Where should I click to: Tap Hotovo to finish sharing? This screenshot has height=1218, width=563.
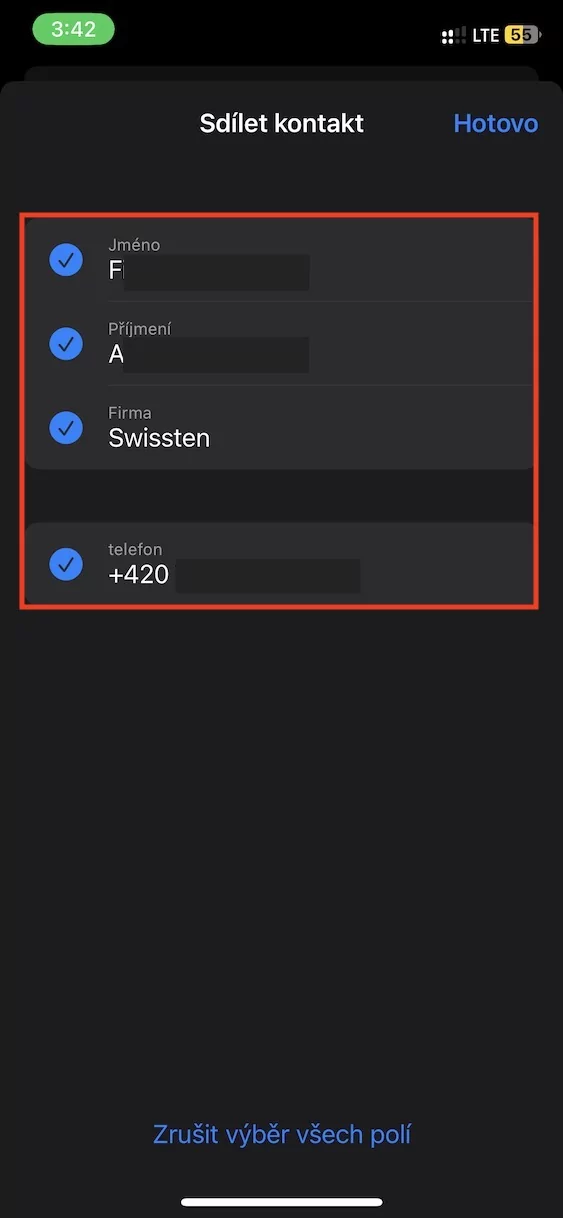[495, 123]
